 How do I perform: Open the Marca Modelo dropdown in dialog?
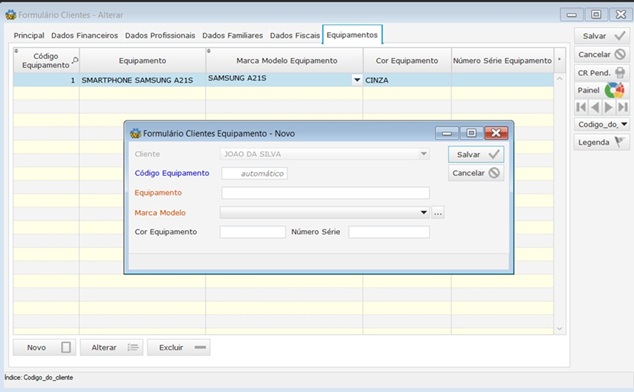(x=423, y=212)
